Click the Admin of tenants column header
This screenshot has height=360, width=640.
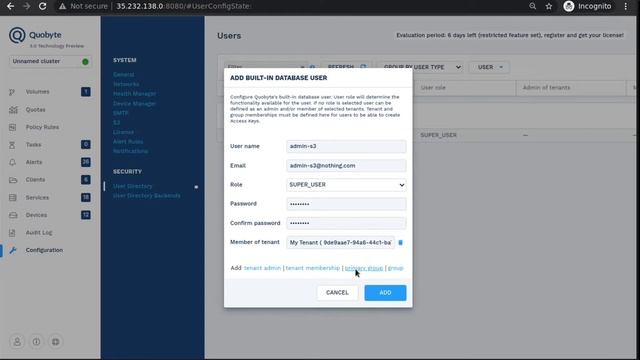point(547,88)
